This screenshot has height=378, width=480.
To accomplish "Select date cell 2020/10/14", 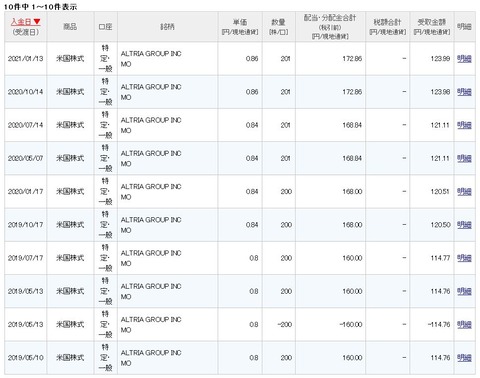I will [26, 92].
